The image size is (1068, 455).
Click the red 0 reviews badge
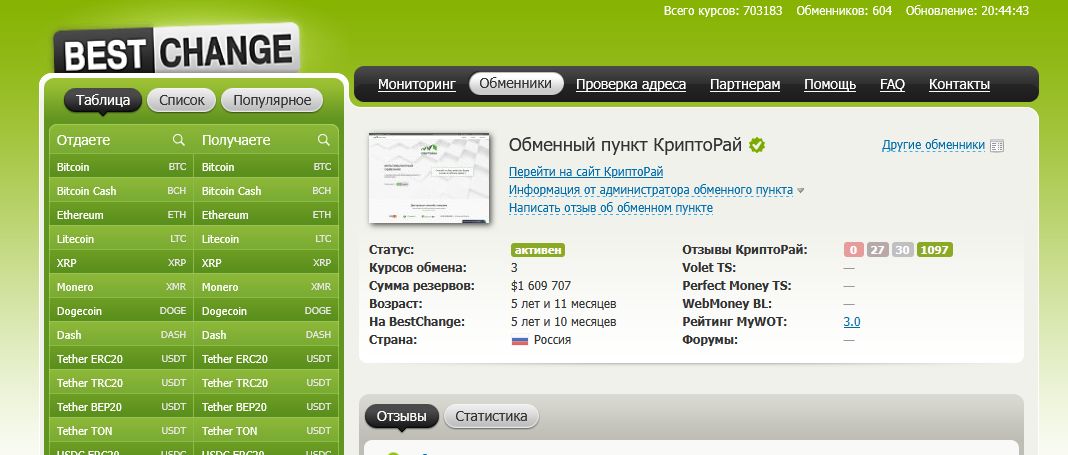point(853,250)
